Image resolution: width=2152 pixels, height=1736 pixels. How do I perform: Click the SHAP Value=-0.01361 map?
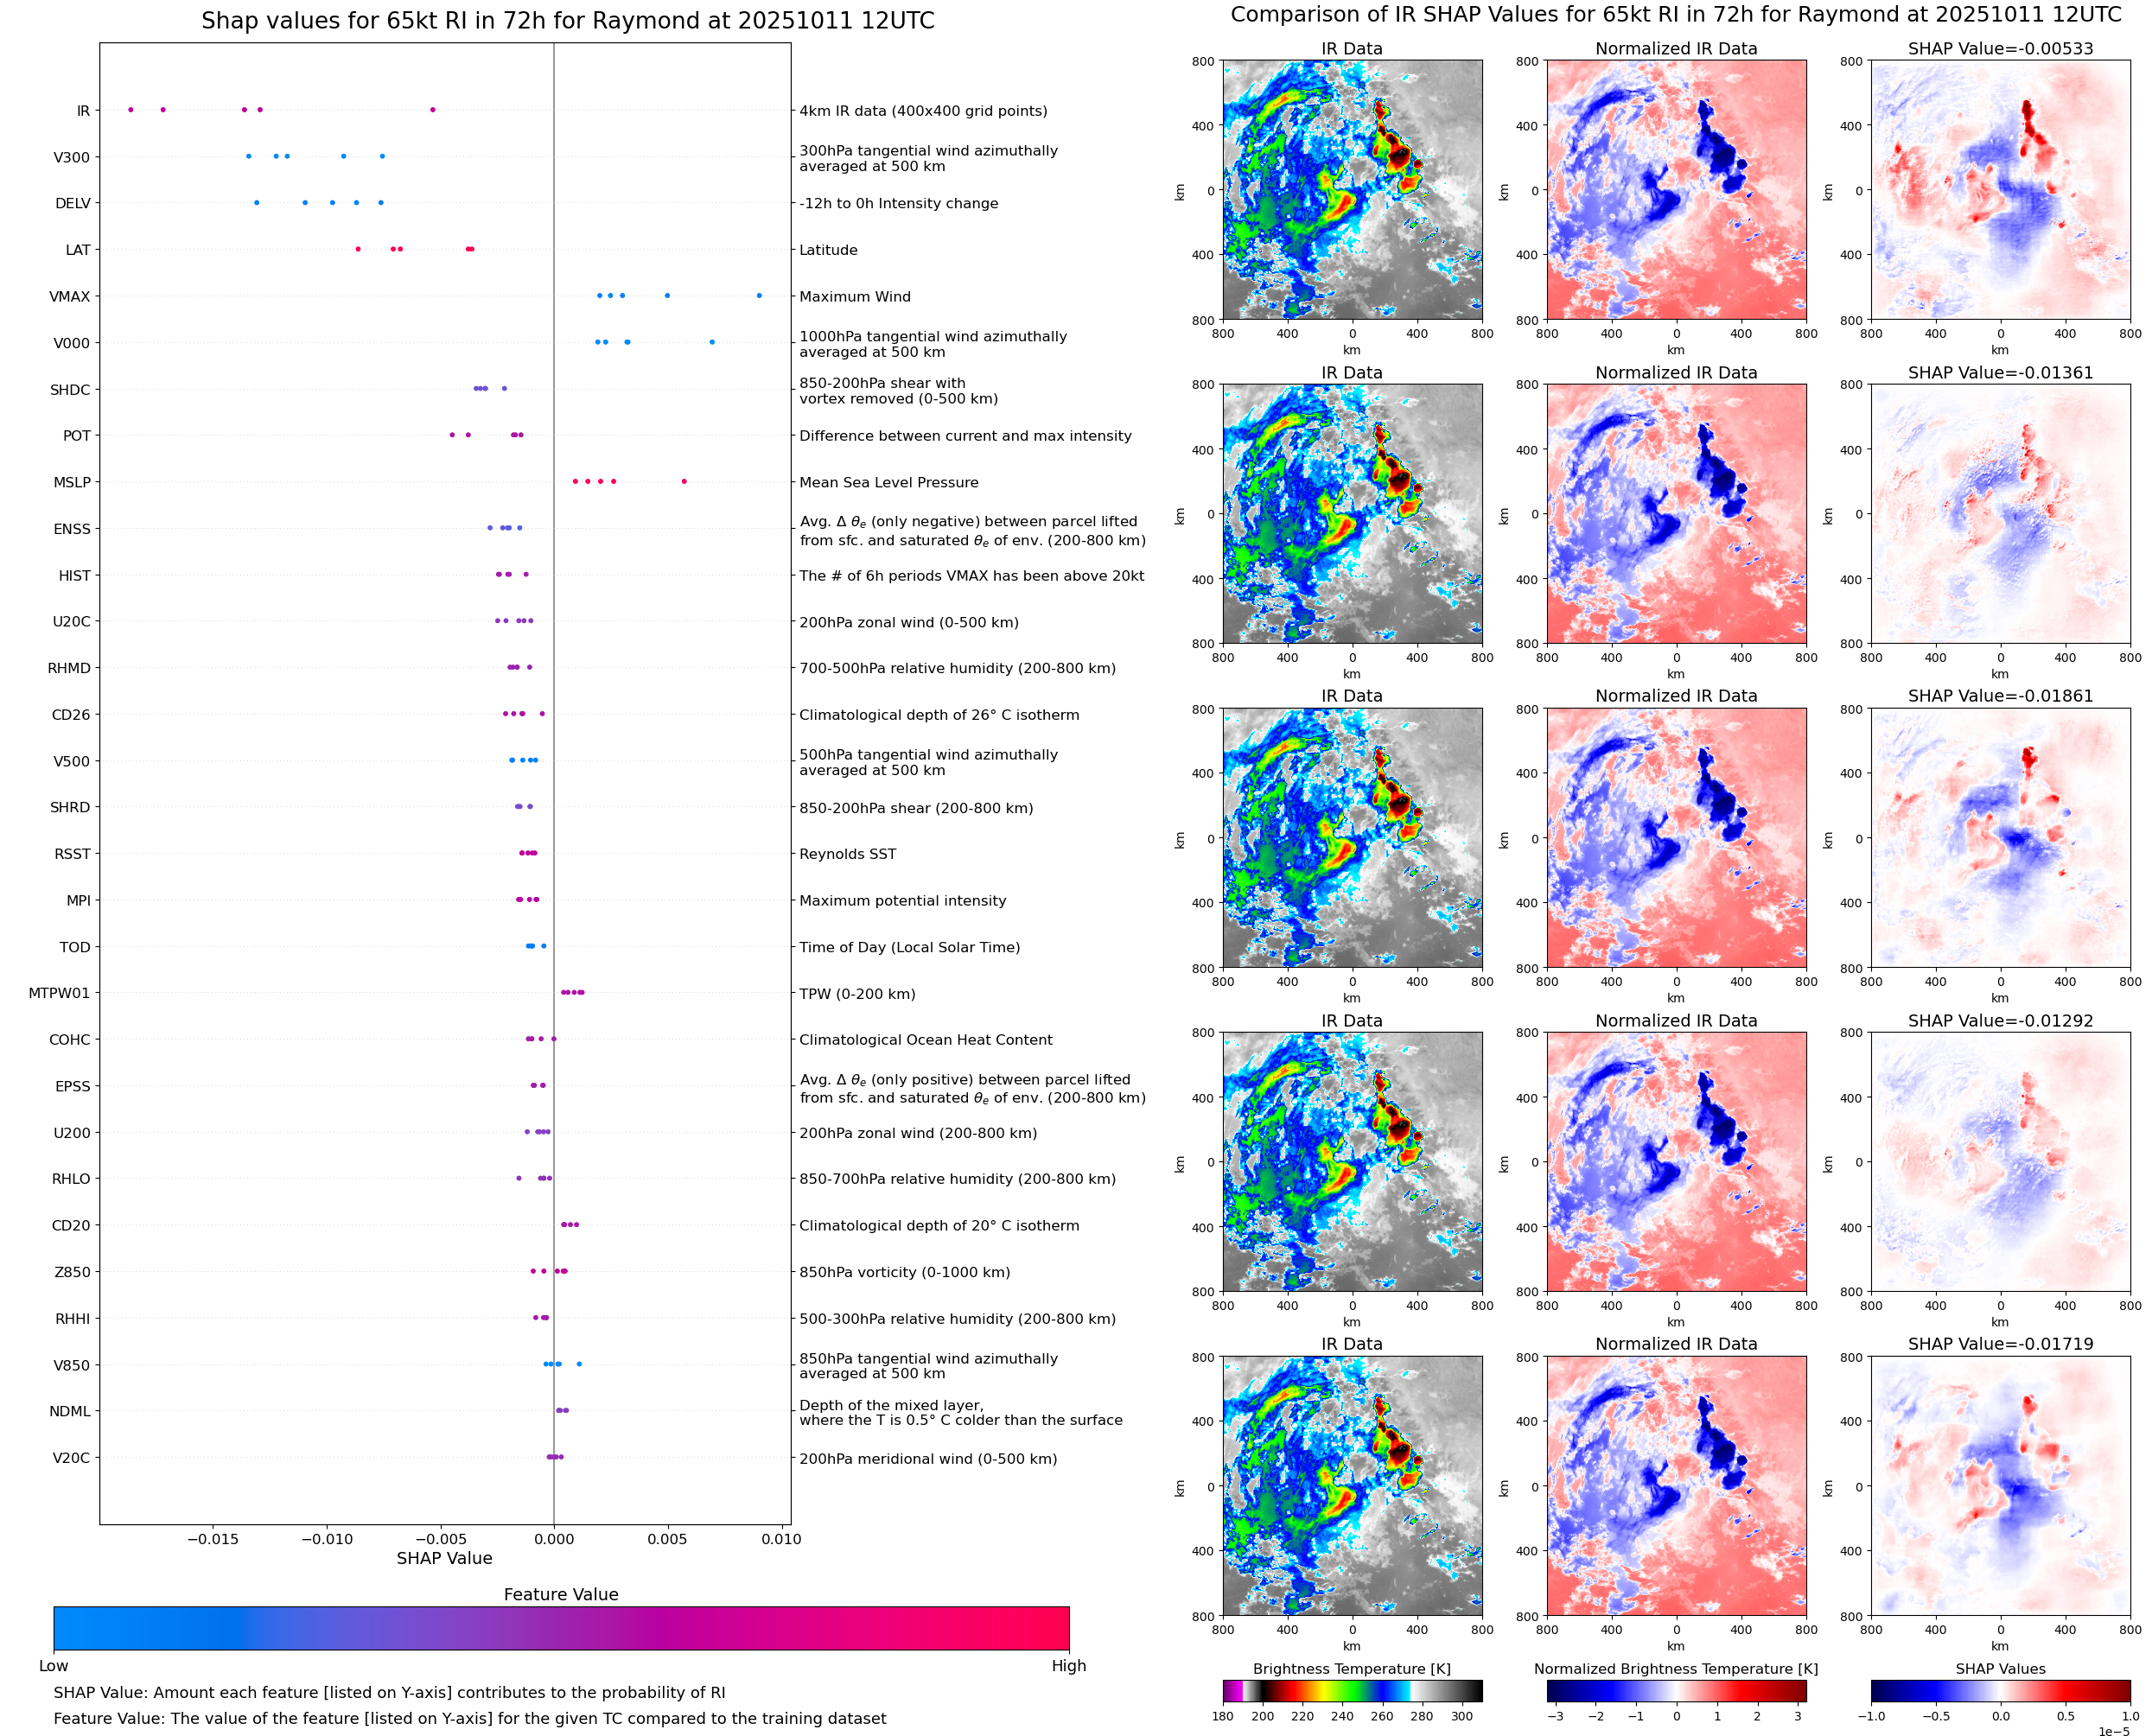[x=2000, y=514]
